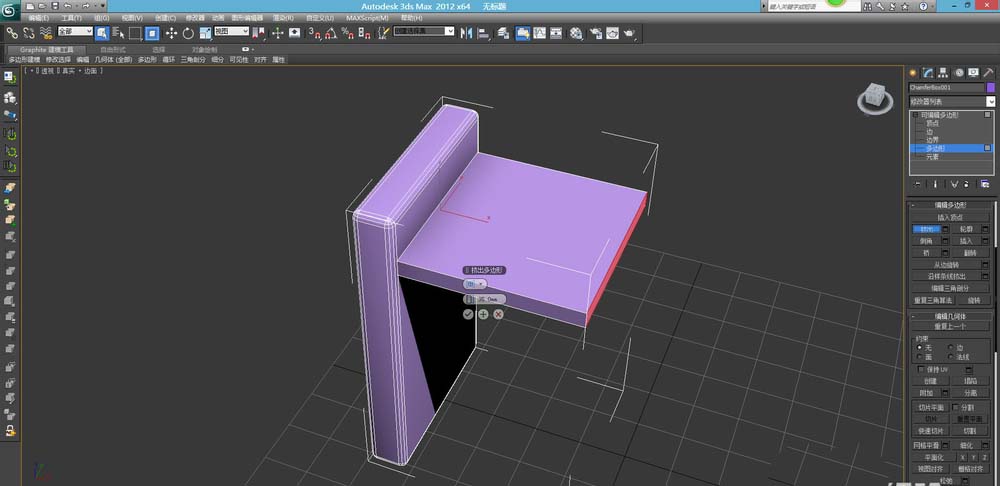Open the reference coordinate system dropdown 视图

(x=232, y=31)
